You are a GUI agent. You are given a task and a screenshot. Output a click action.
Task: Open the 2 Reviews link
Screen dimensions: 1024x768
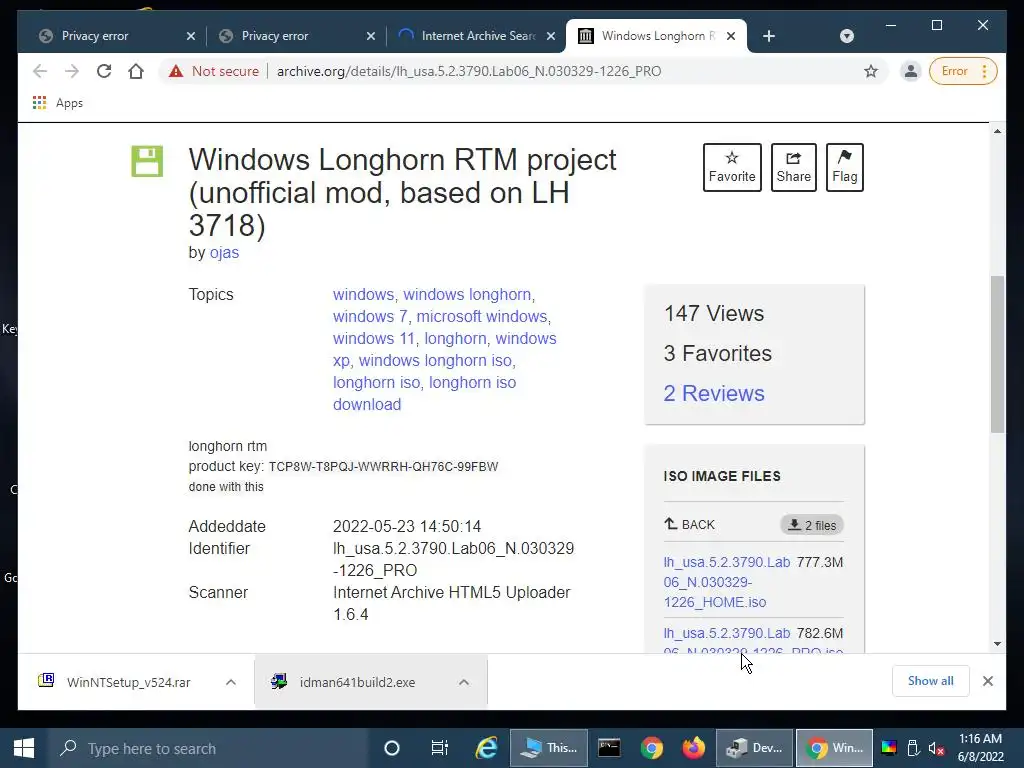tap(714, 393)
